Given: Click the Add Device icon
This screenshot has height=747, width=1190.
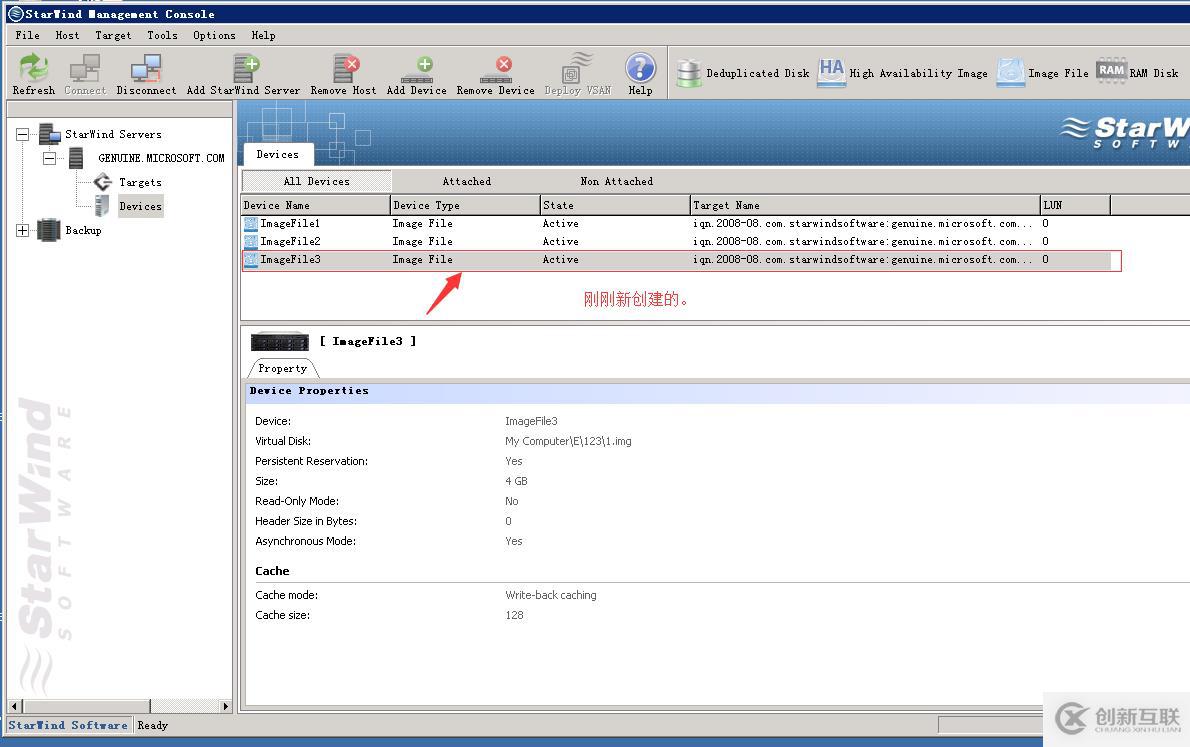Looking at the screenshot, I should point(417,69).
